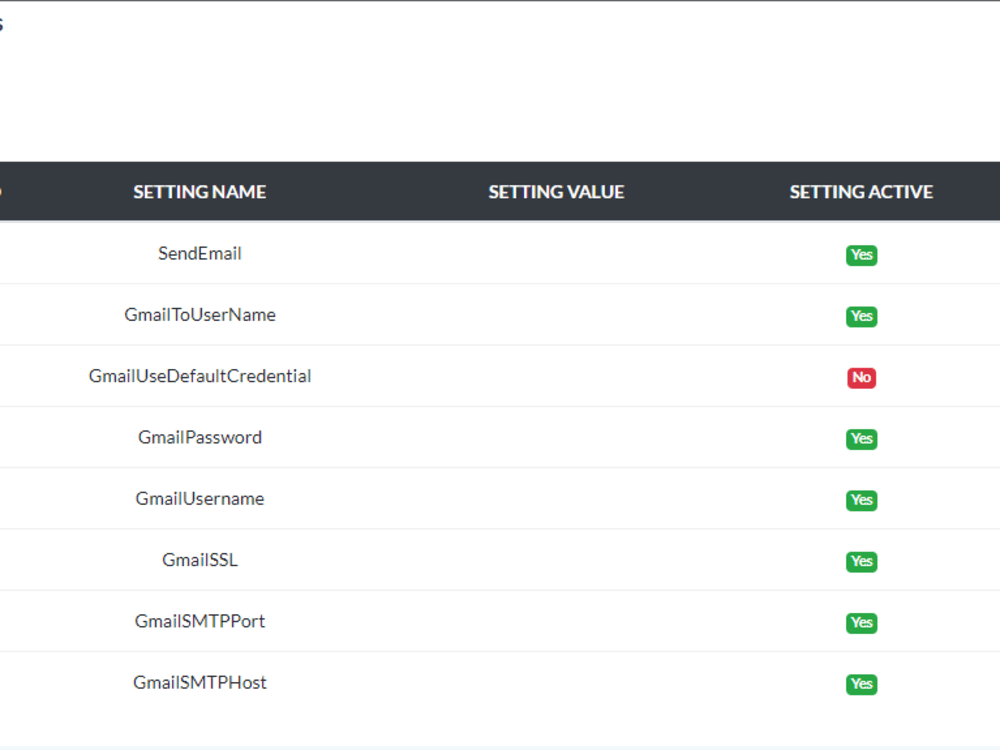This screenshot has width=1000, height=750.
Task: Select the GmailUseDefaultCredential setting name
Action: point(200,376)
